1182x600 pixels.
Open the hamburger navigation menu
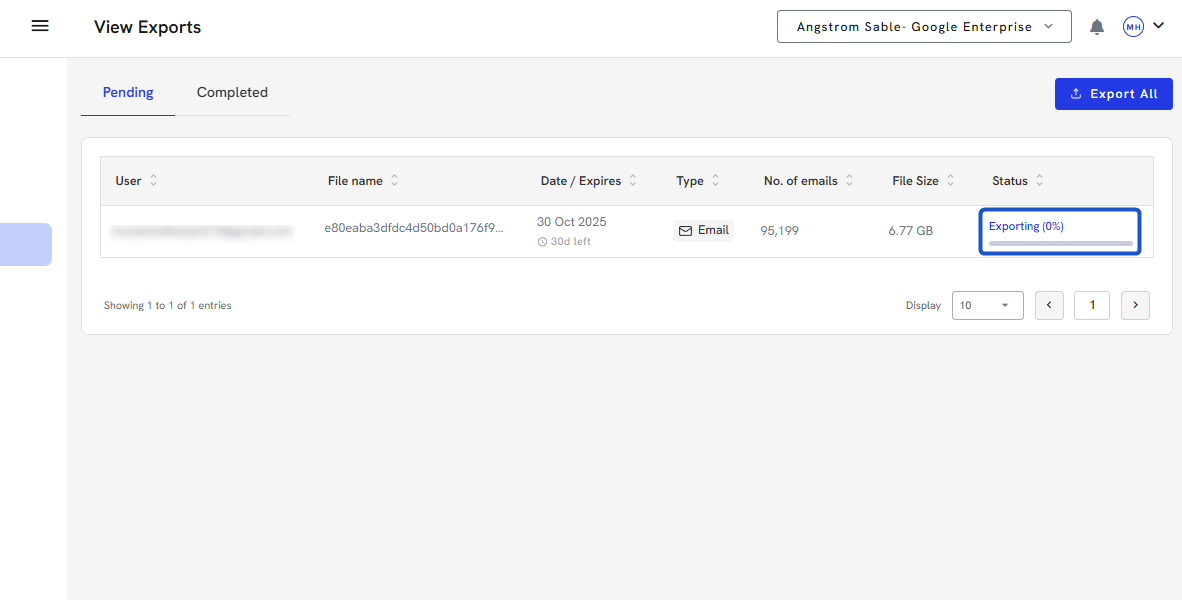pos(40,27)
